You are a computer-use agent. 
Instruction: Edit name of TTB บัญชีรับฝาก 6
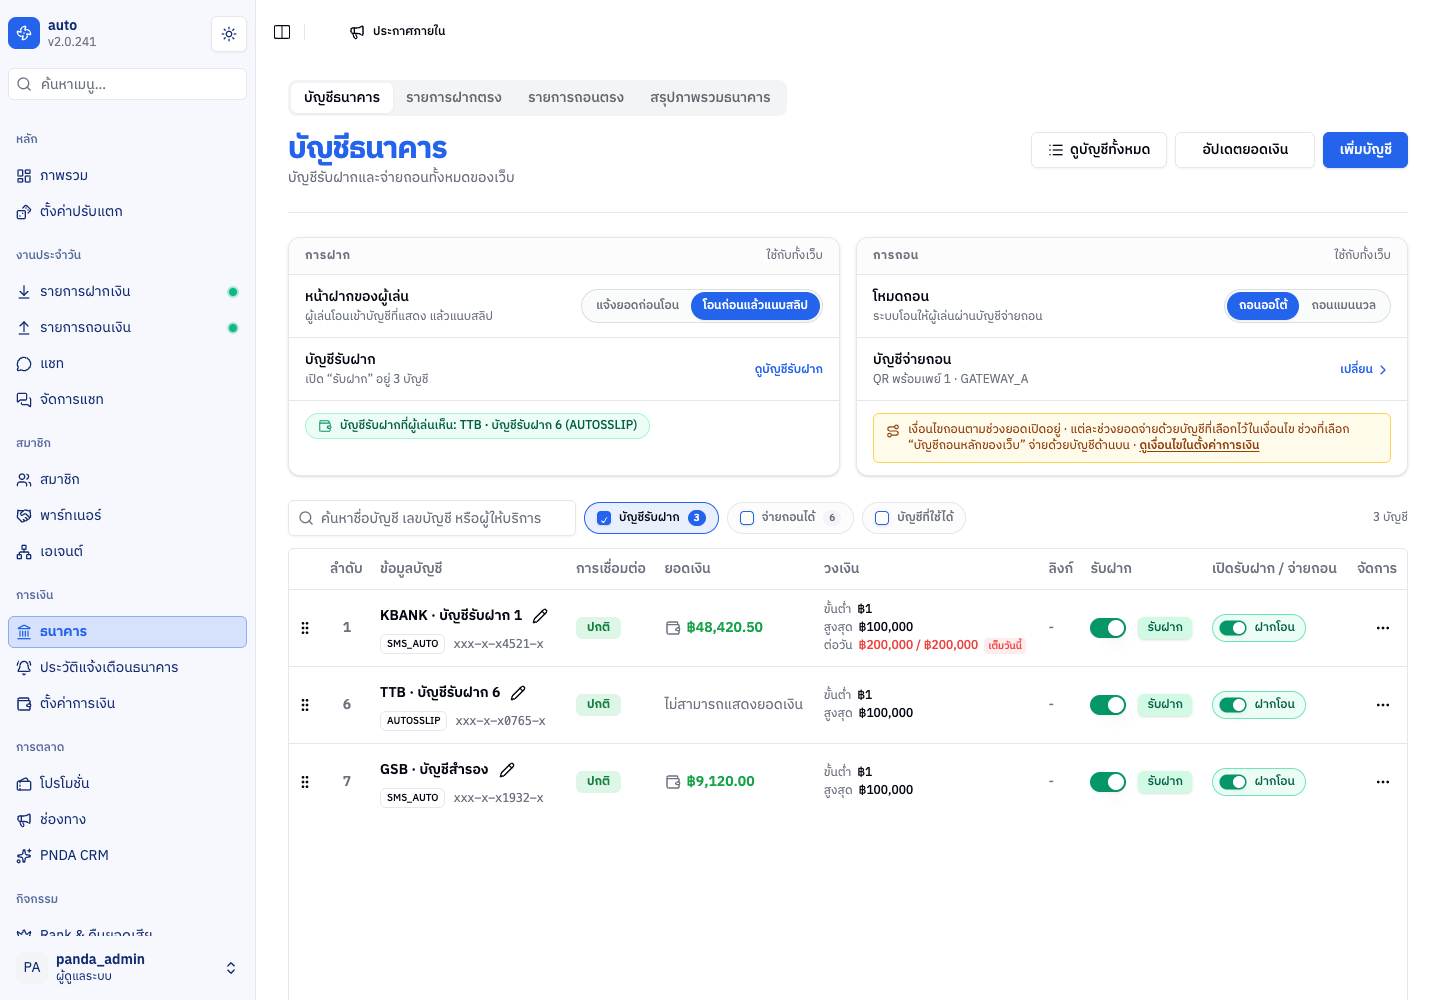(518, 693)
